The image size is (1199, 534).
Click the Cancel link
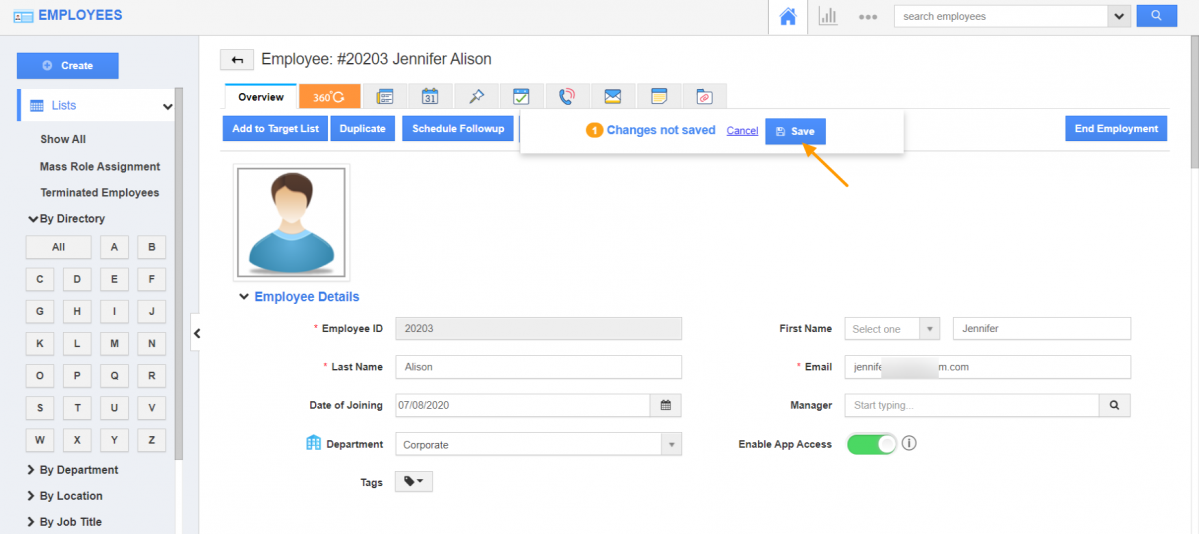coord(742,131)
